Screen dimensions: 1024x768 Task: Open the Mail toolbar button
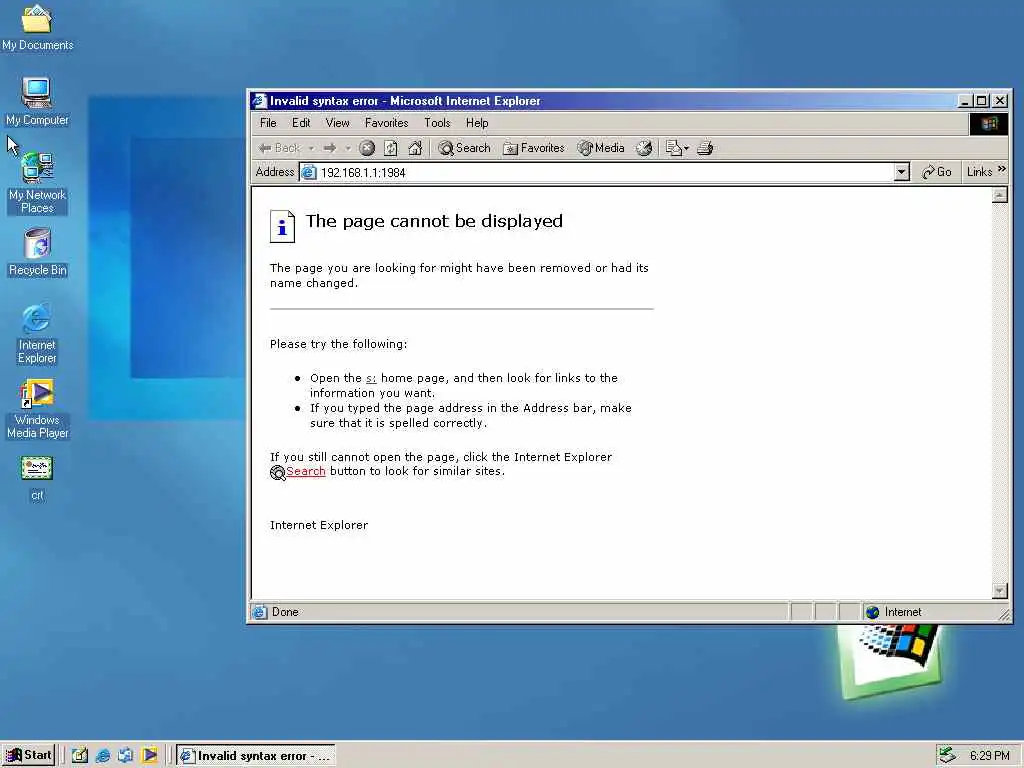pyautogui.click(x=673, y=148)
